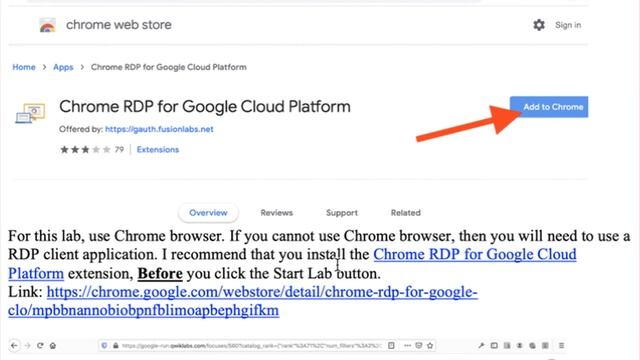Switch to the Reviews tab
Image resolution: width=640 pixels, height=360 pixels.
point(277,213)
